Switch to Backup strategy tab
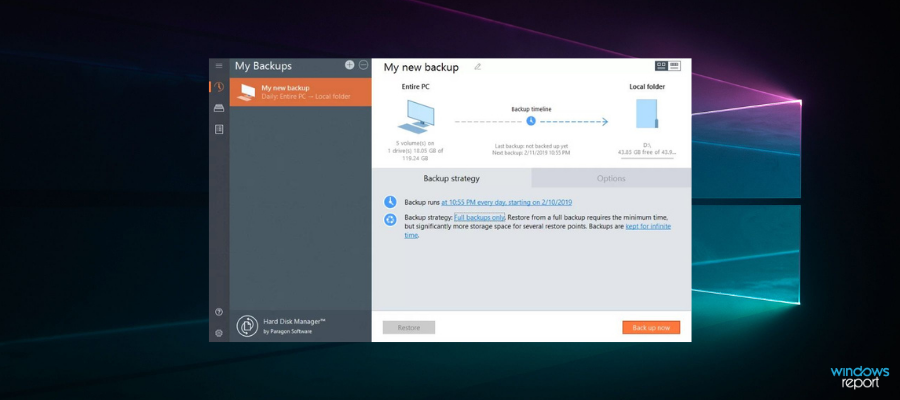This screenshot has height=400, width=900. (452, 178)
